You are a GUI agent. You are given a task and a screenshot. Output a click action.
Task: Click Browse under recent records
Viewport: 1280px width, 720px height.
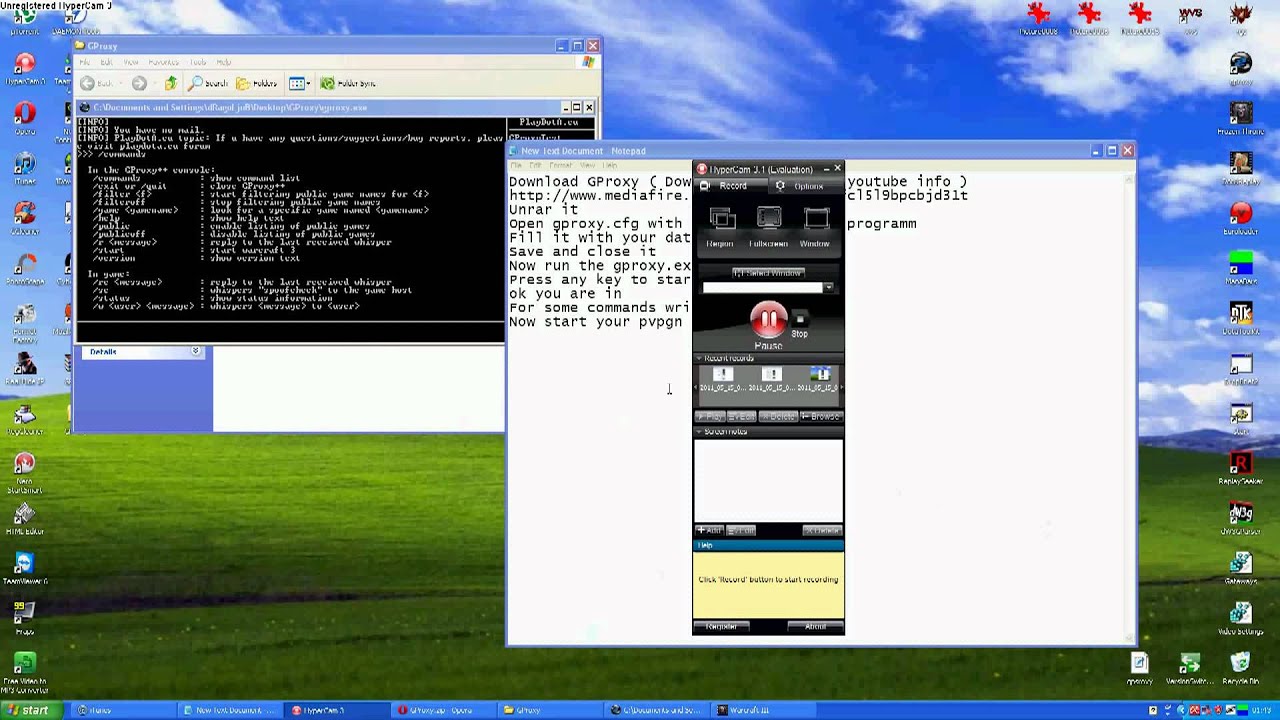(x=821, y=417)
